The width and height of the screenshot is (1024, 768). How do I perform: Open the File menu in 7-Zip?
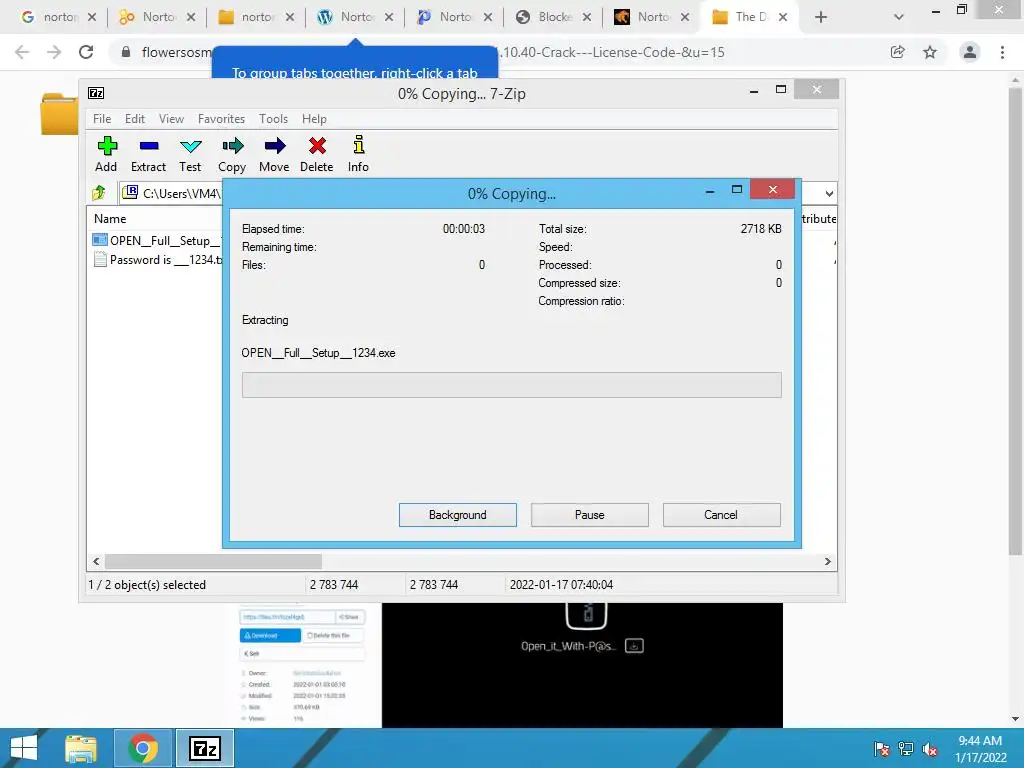click(x=102, y=119)
